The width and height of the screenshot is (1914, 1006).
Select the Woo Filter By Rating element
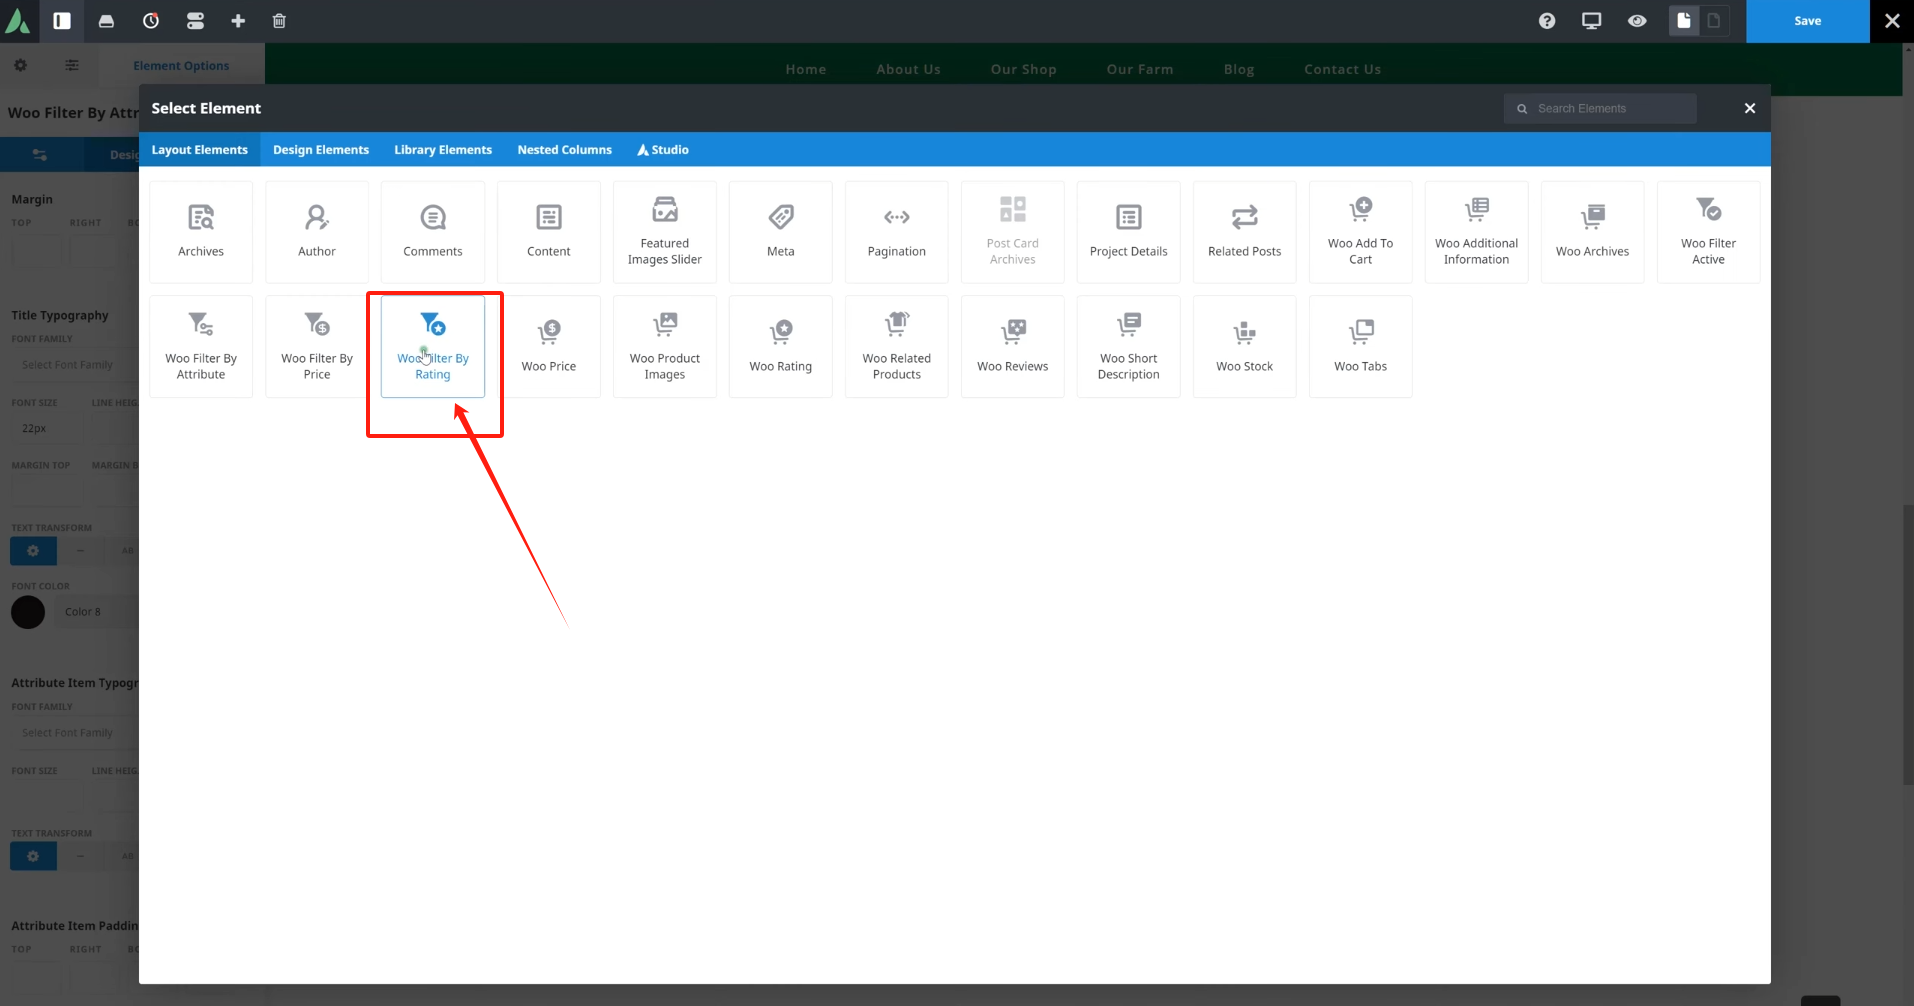pos(432,346)
